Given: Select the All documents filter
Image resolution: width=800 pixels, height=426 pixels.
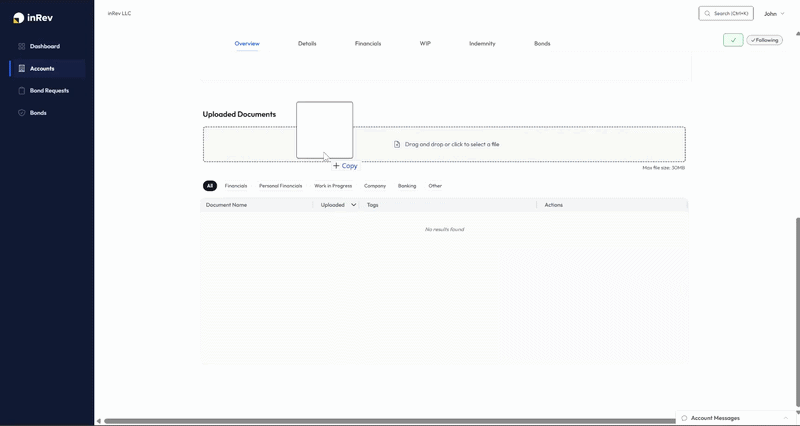Looking at the screenshot, I should tap(210, 186).
